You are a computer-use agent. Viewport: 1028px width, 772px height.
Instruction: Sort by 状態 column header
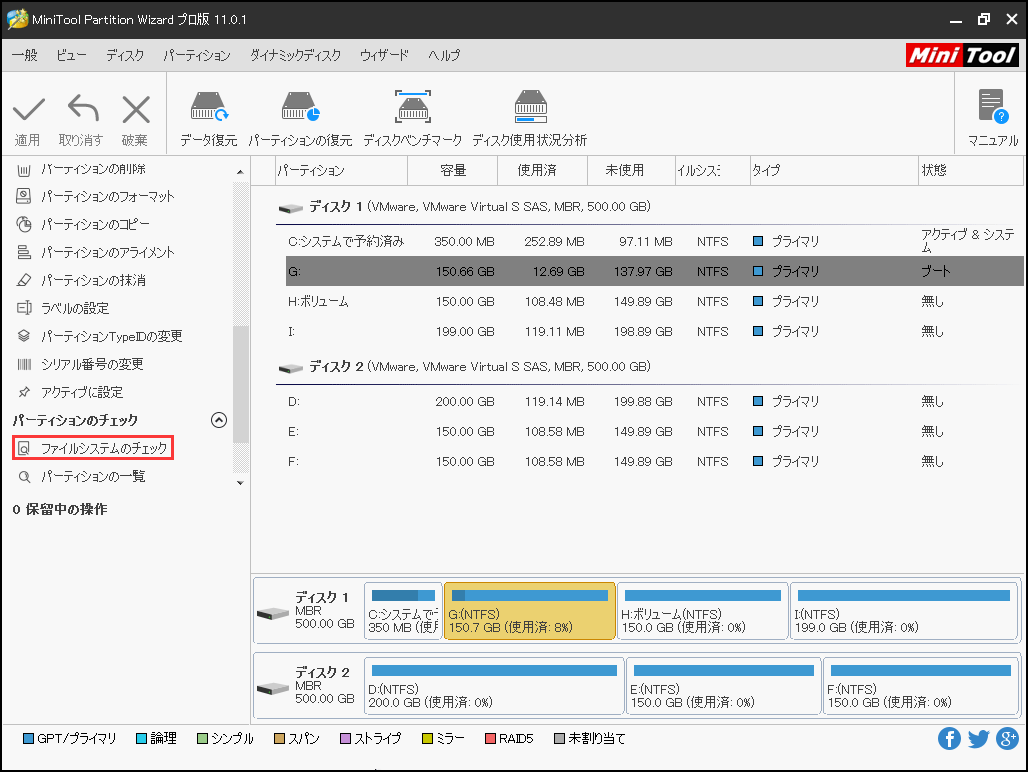coord(971,170)
